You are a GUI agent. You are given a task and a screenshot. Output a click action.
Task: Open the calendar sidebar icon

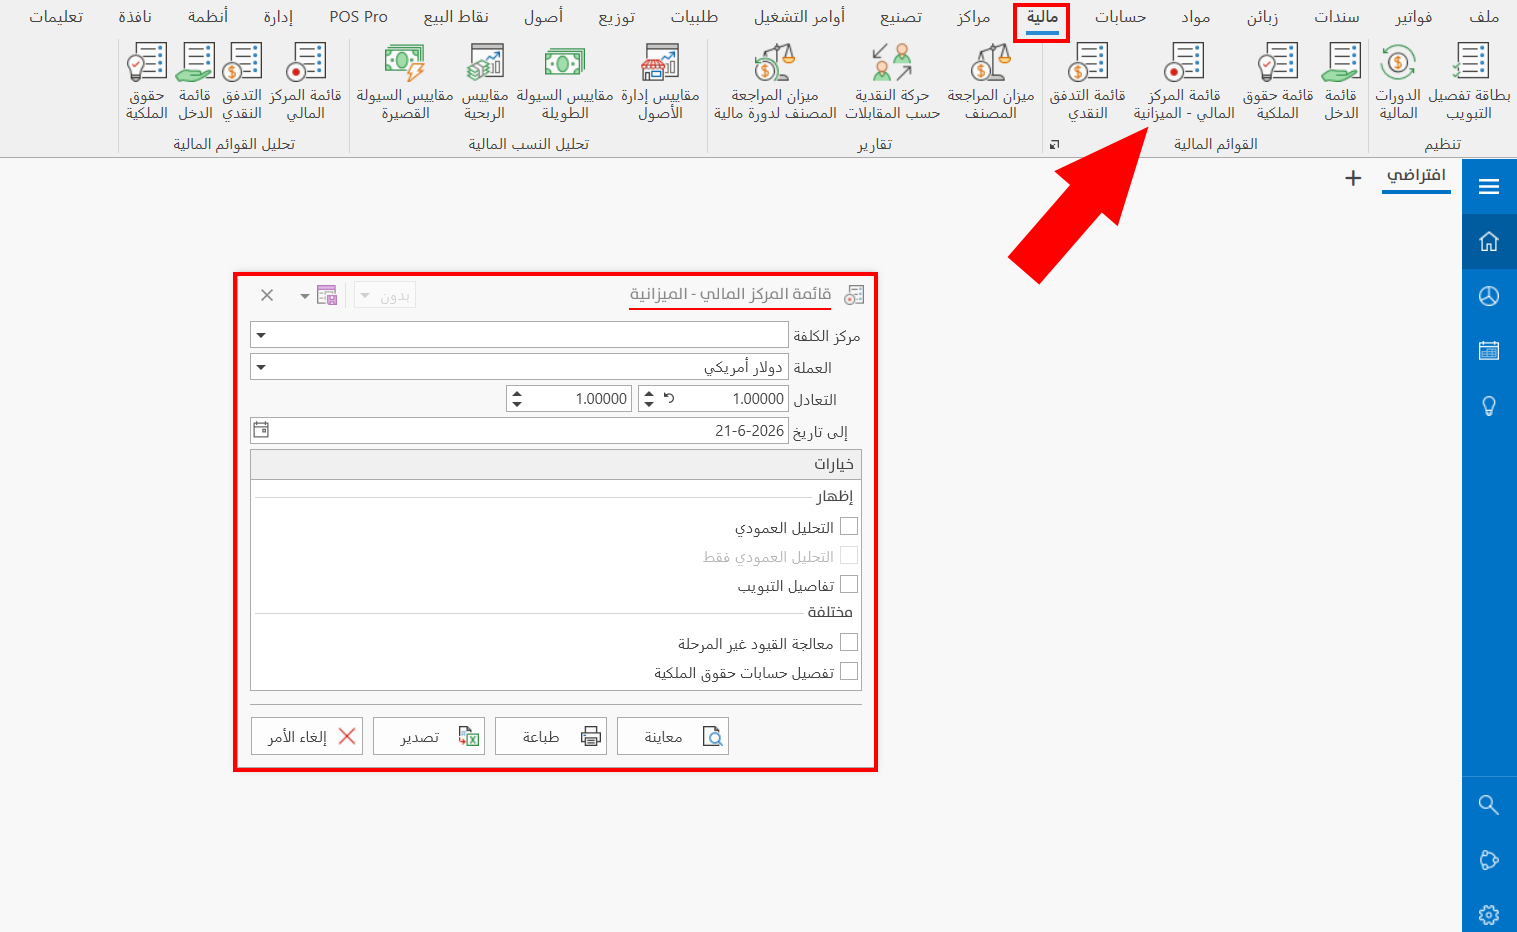click(x=1489, y=350)
